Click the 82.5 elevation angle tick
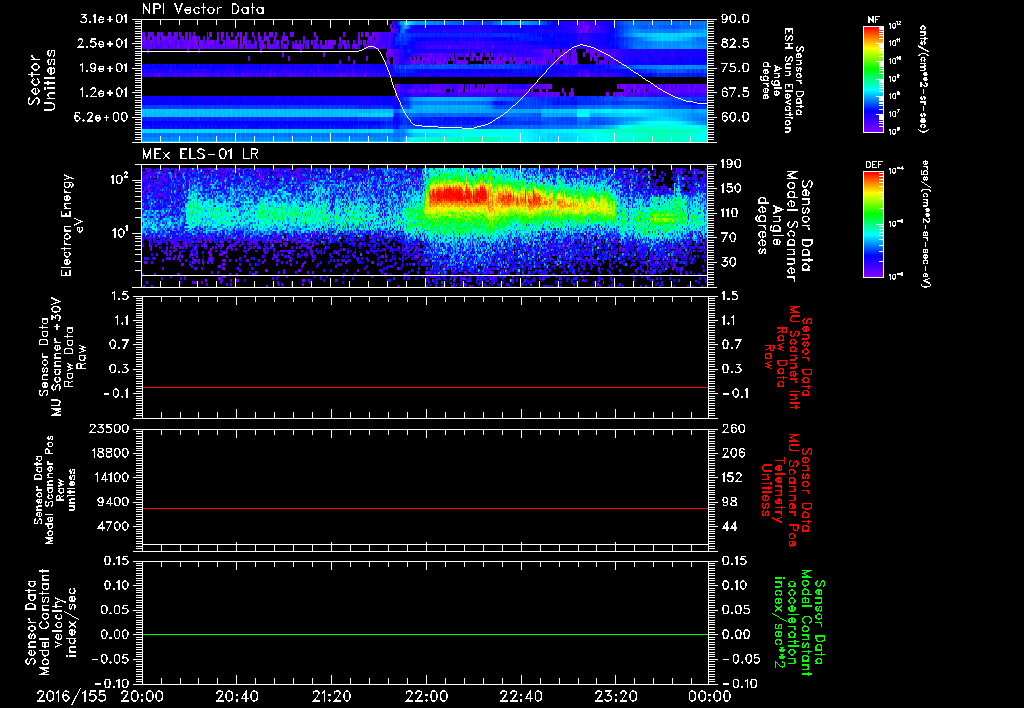The width and height of the screenshot is (1024, 708). [x=735, y=44]
